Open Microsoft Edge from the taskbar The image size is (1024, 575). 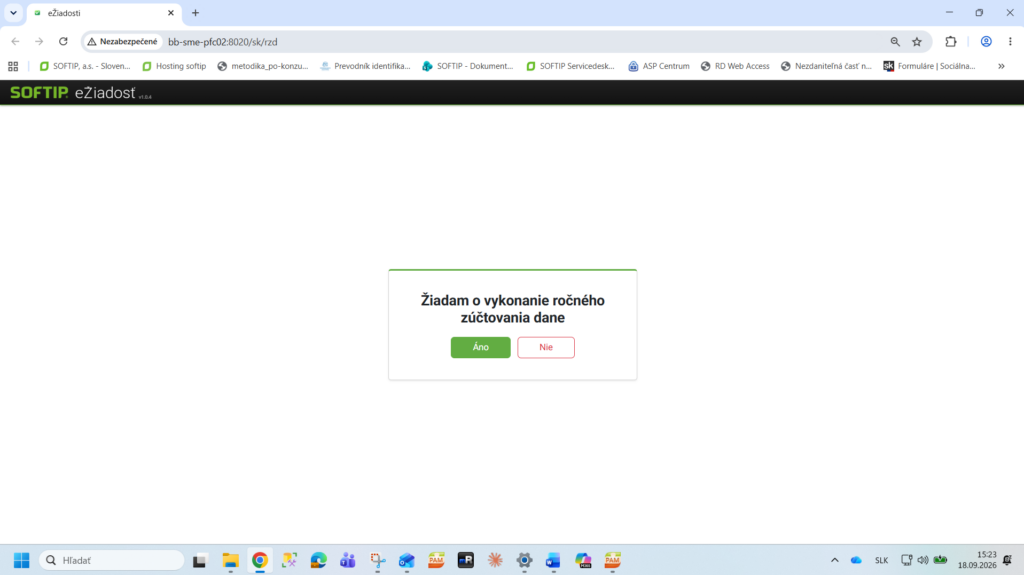point(319,560)
